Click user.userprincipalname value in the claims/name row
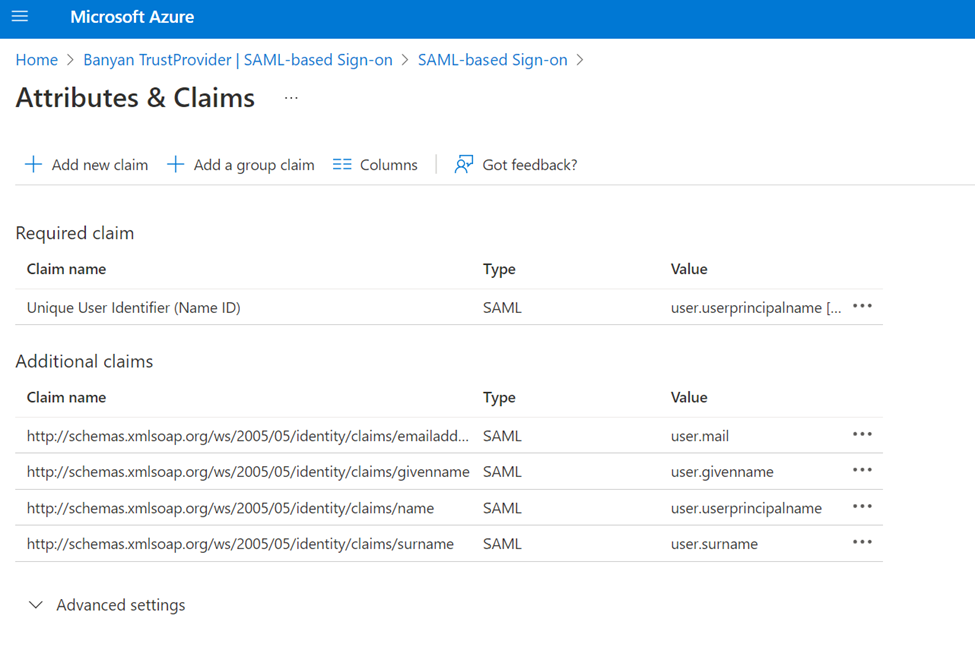Viewport: 975px width, 650px height. click(746, 508)
